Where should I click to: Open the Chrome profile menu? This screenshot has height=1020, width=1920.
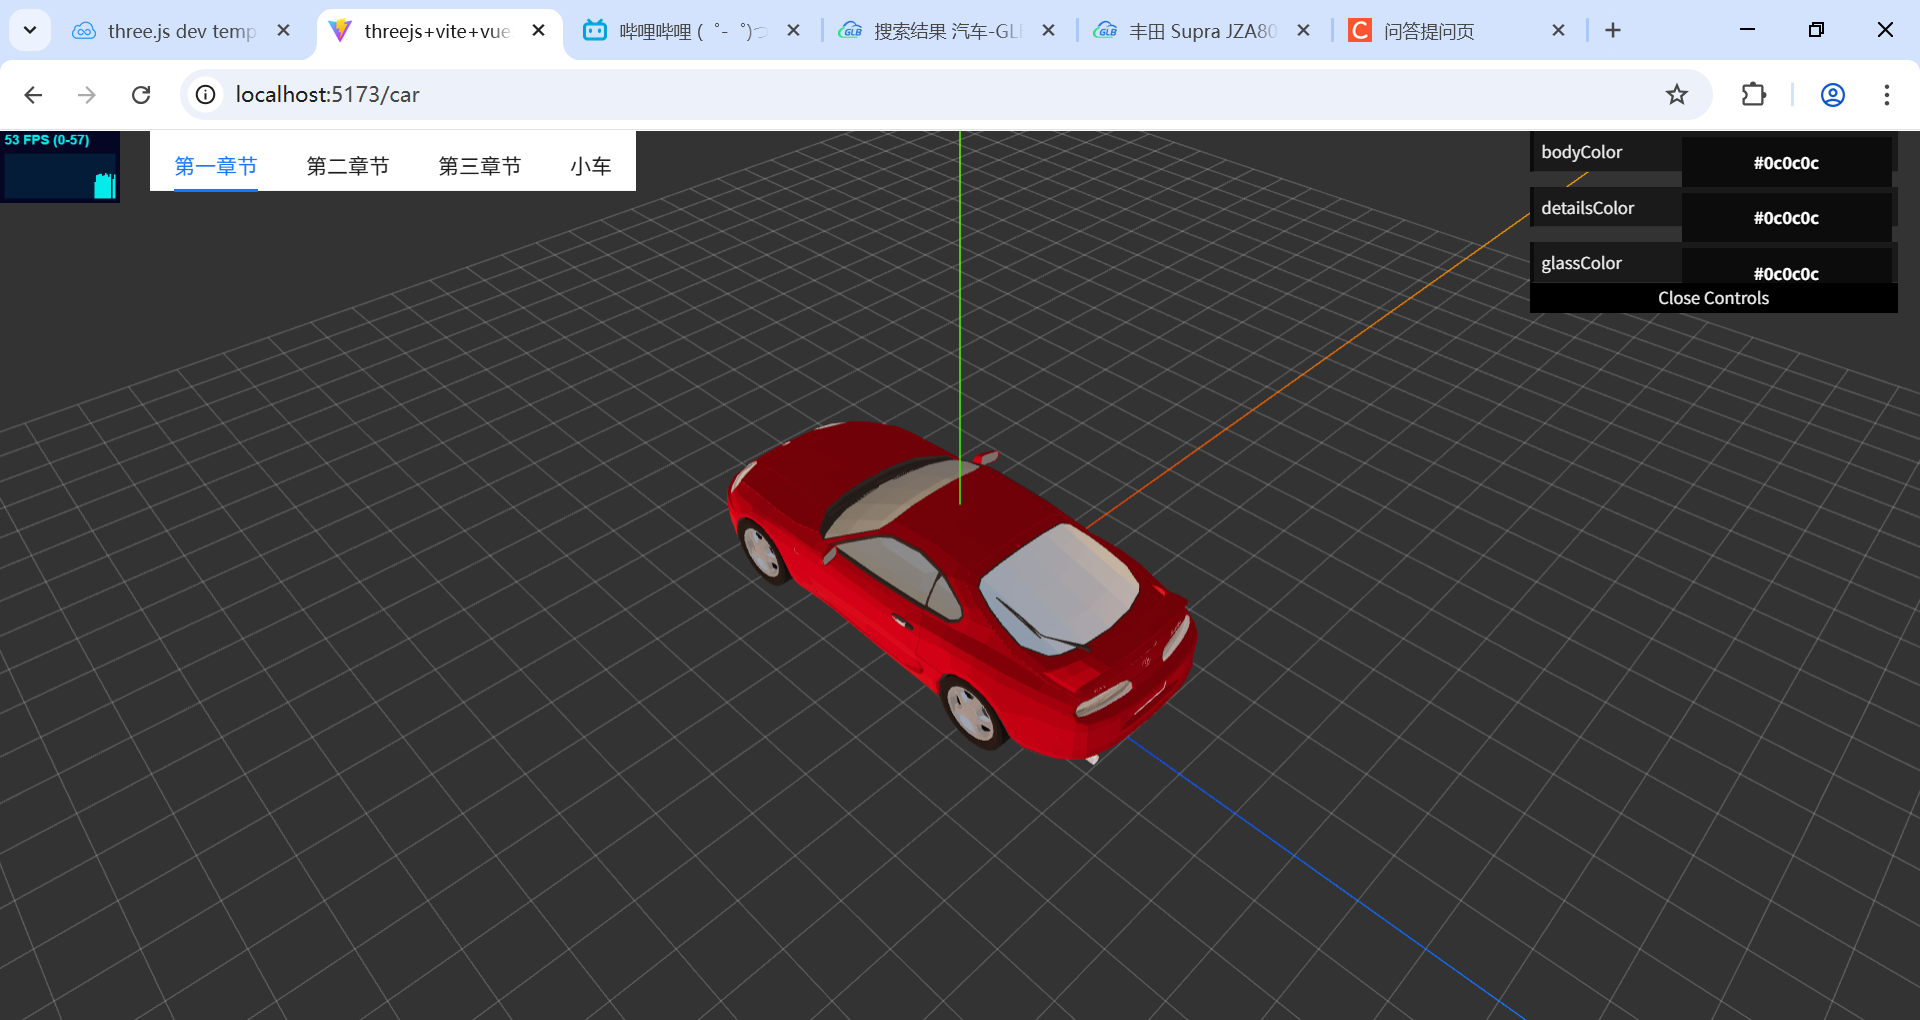point(1833,95)
